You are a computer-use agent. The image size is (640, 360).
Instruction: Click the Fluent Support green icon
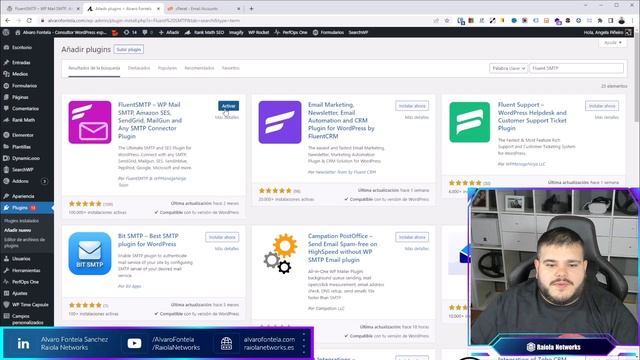click(x=469, y=122)
